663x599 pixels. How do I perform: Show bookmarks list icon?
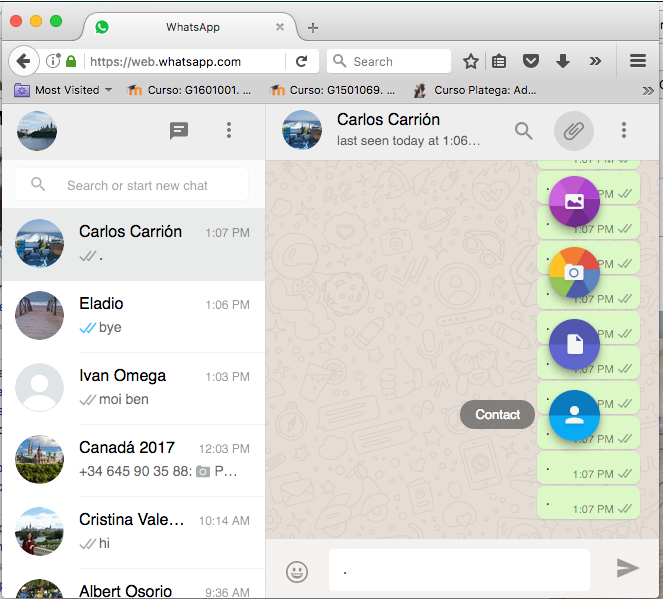point(499,61)
